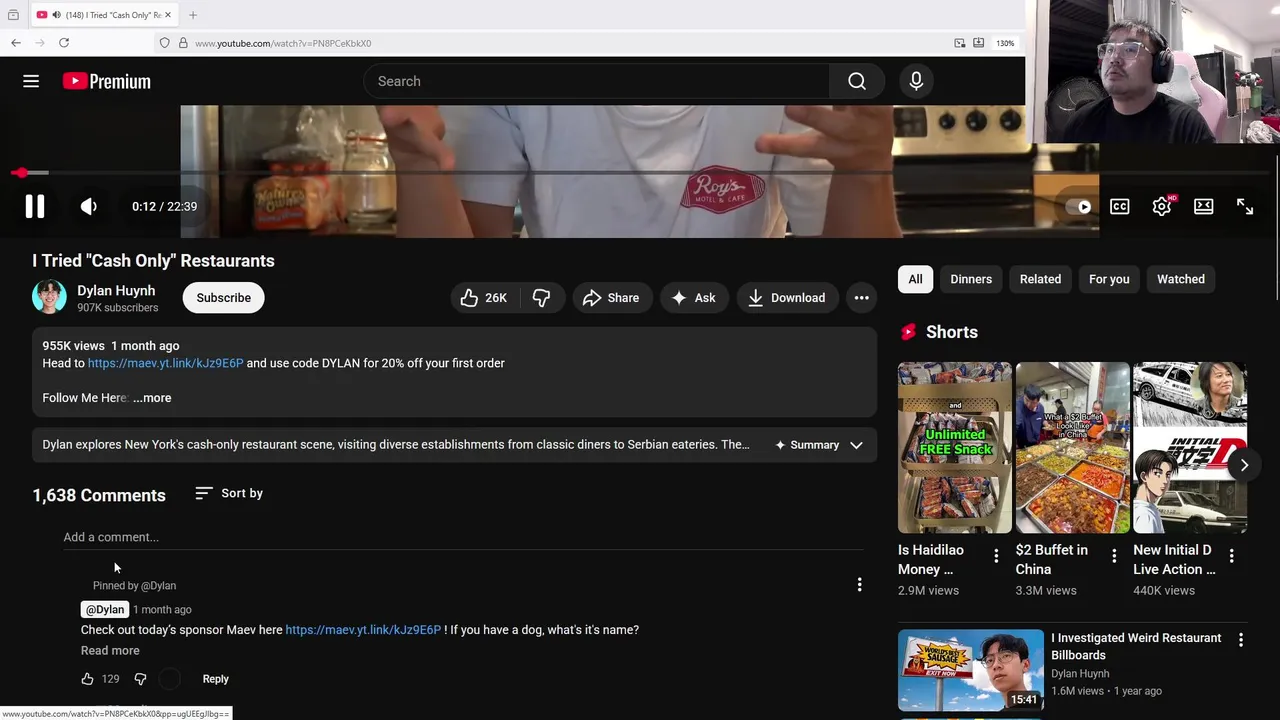Open options for New Initial D short

1231,556
